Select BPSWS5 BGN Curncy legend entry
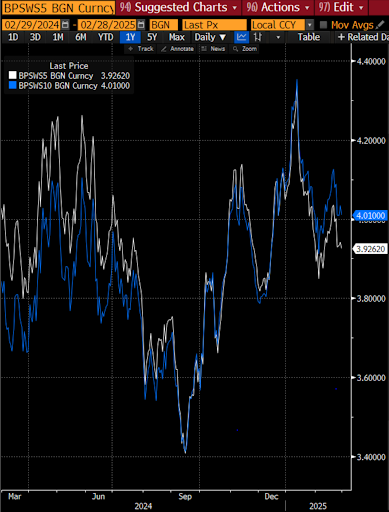 [69, 75]
